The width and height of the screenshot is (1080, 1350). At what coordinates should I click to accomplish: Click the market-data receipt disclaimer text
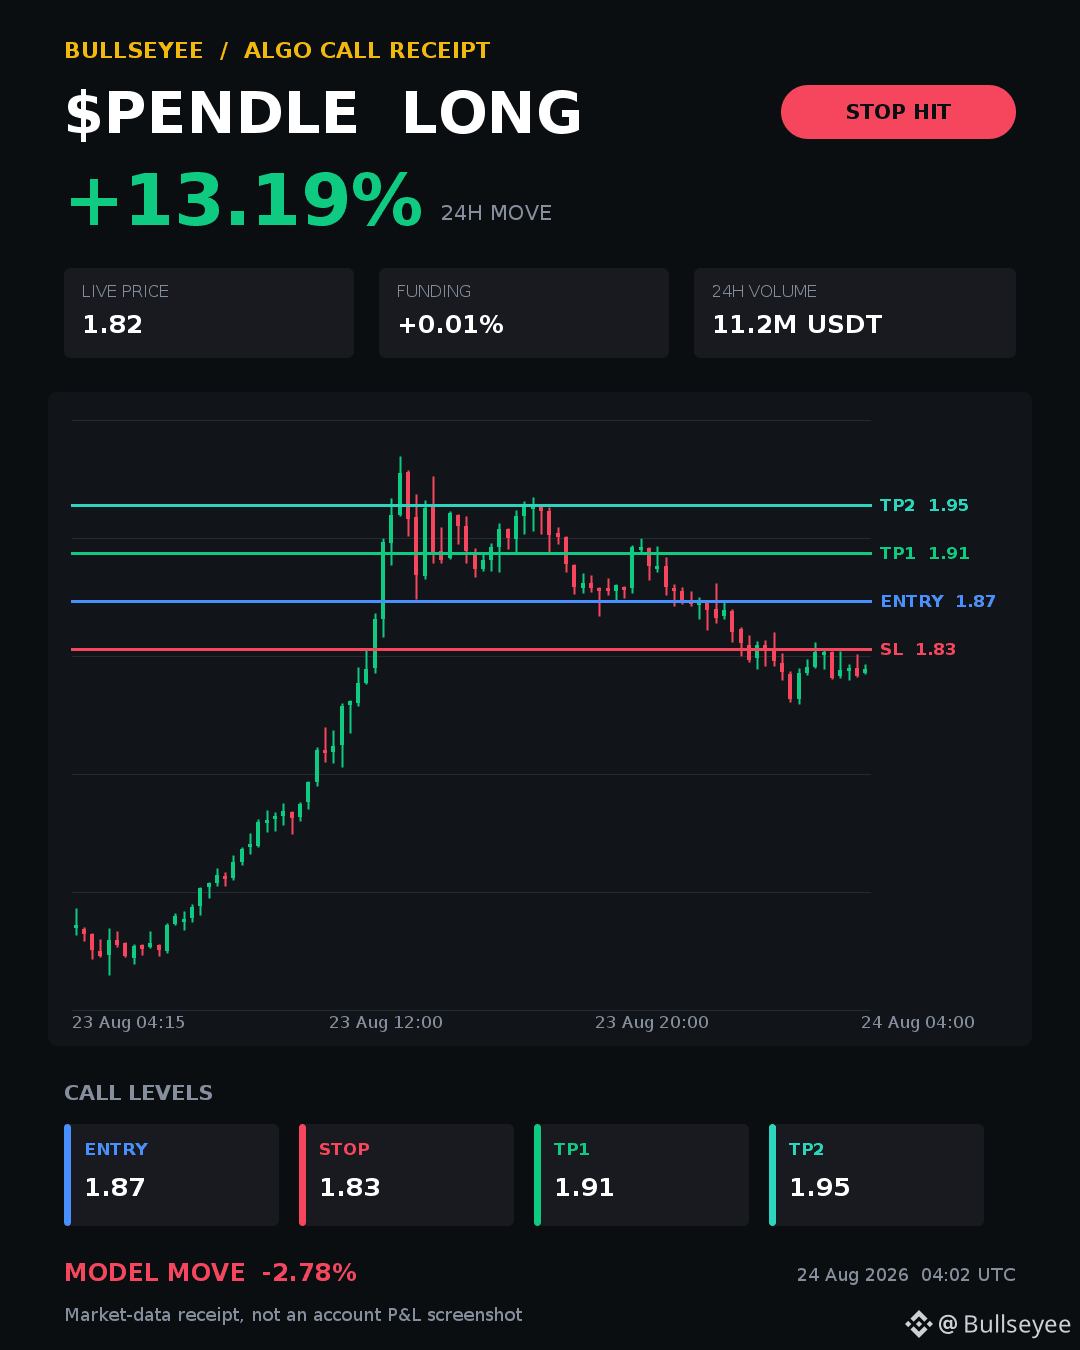click(294, 1315)
